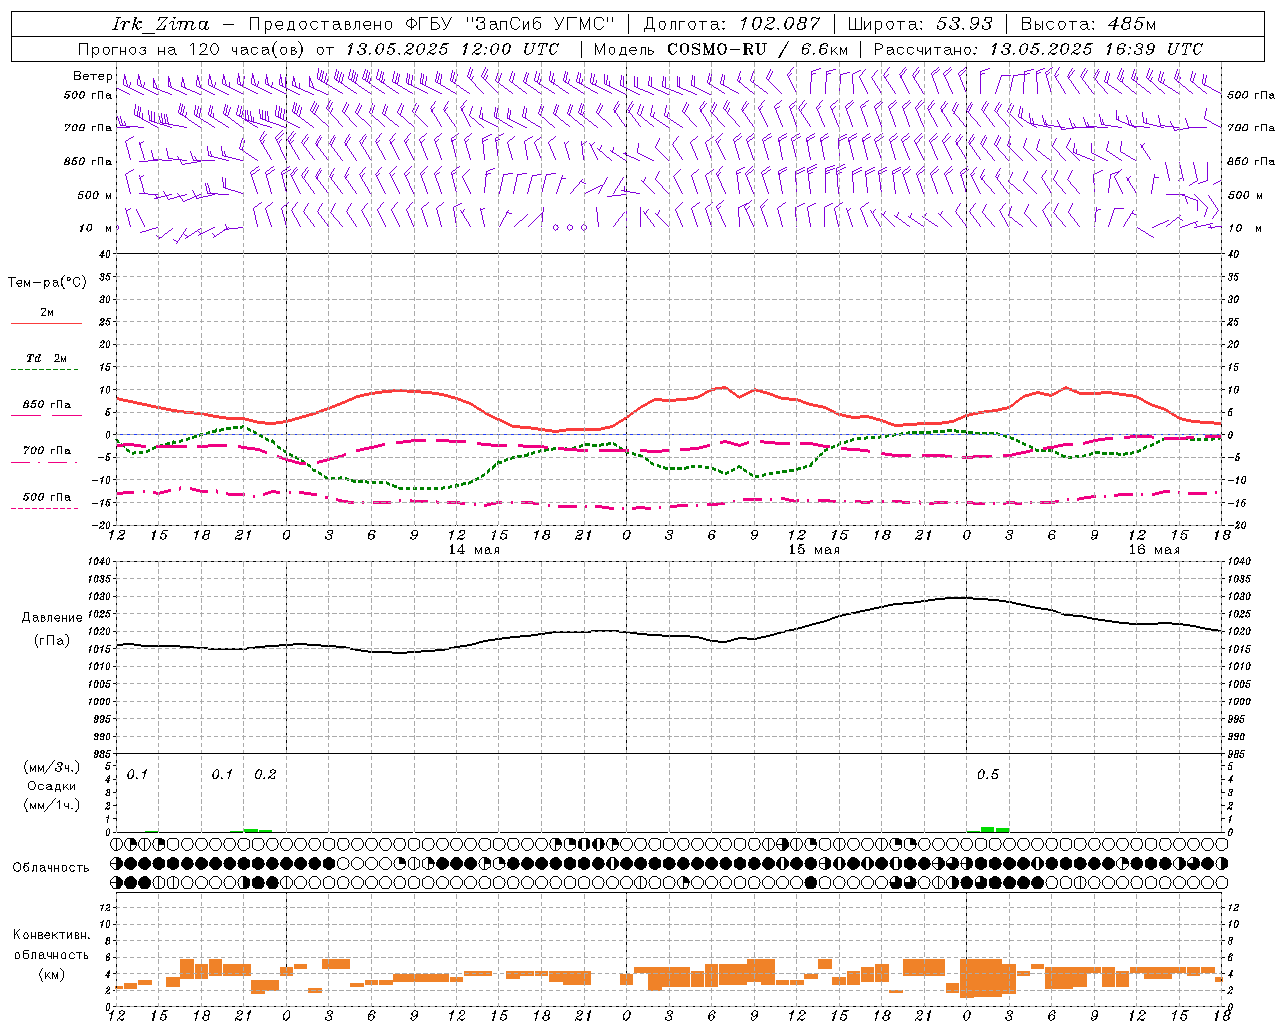Click the '(гПа)' unit label under Давление
Viewport: 1280px width, 1024px height.
pos(52,641)
